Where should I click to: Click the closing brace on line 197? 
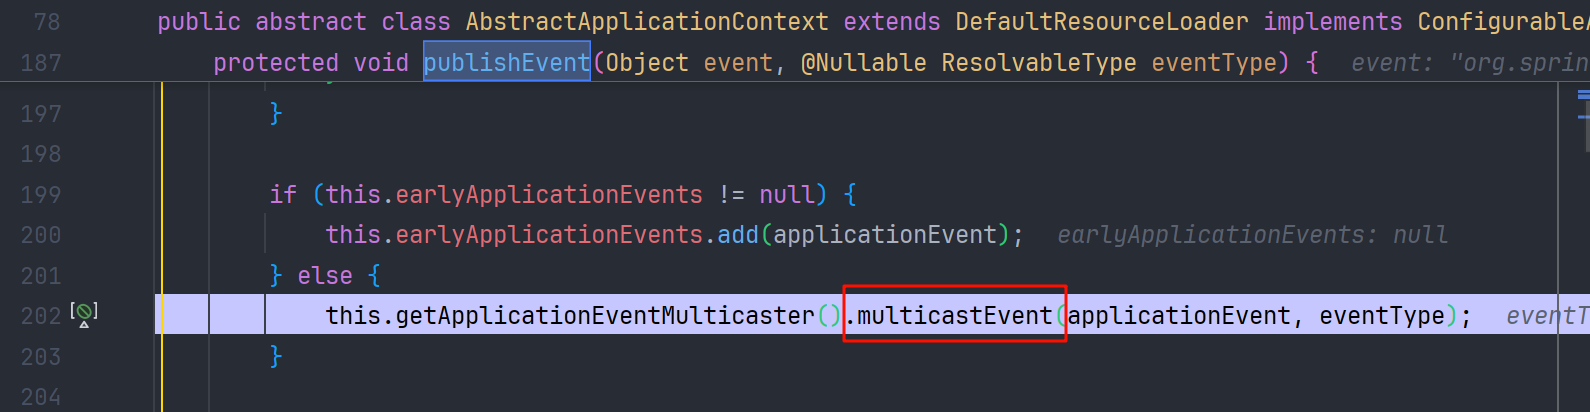pyautogui.click(x=276, y=114)
